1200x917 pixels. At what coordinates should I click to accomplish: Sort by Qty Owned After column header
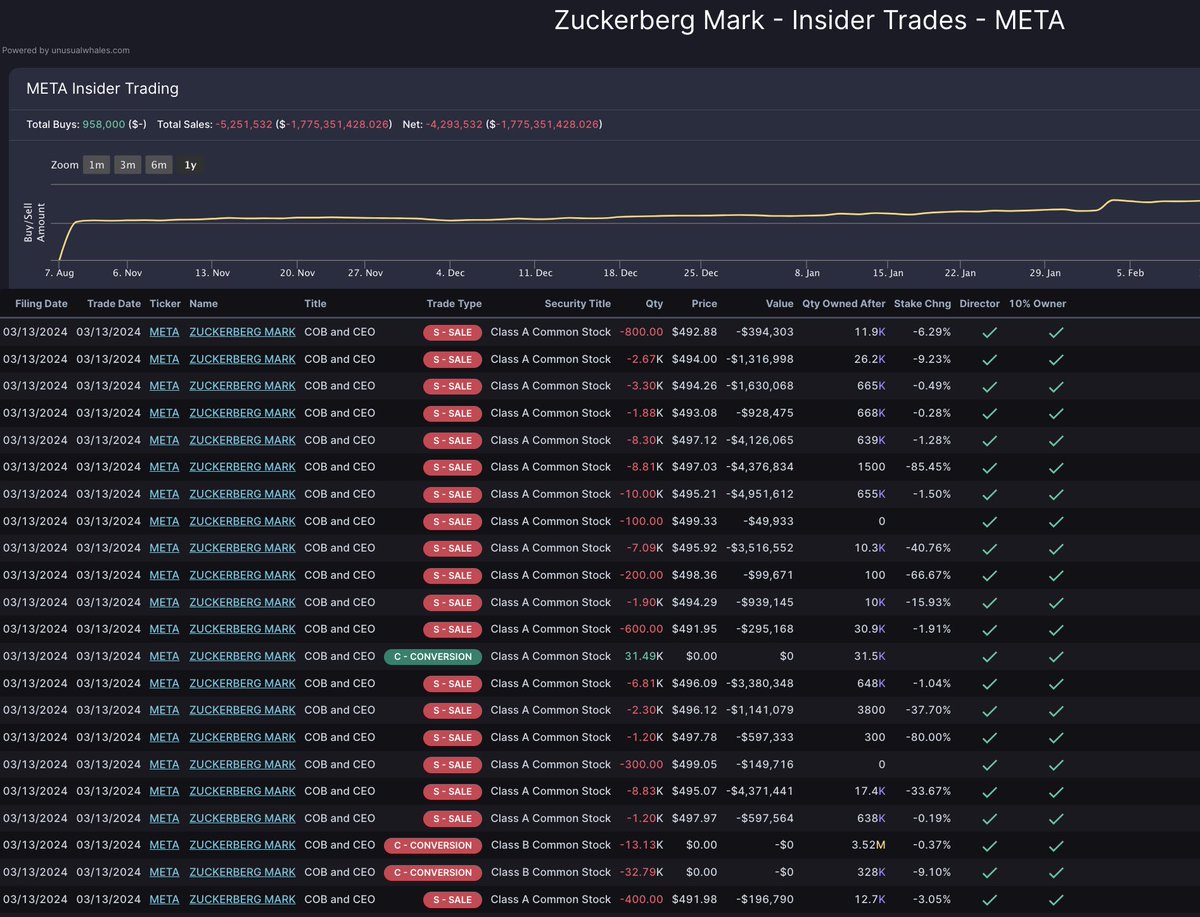coord(844,304)
